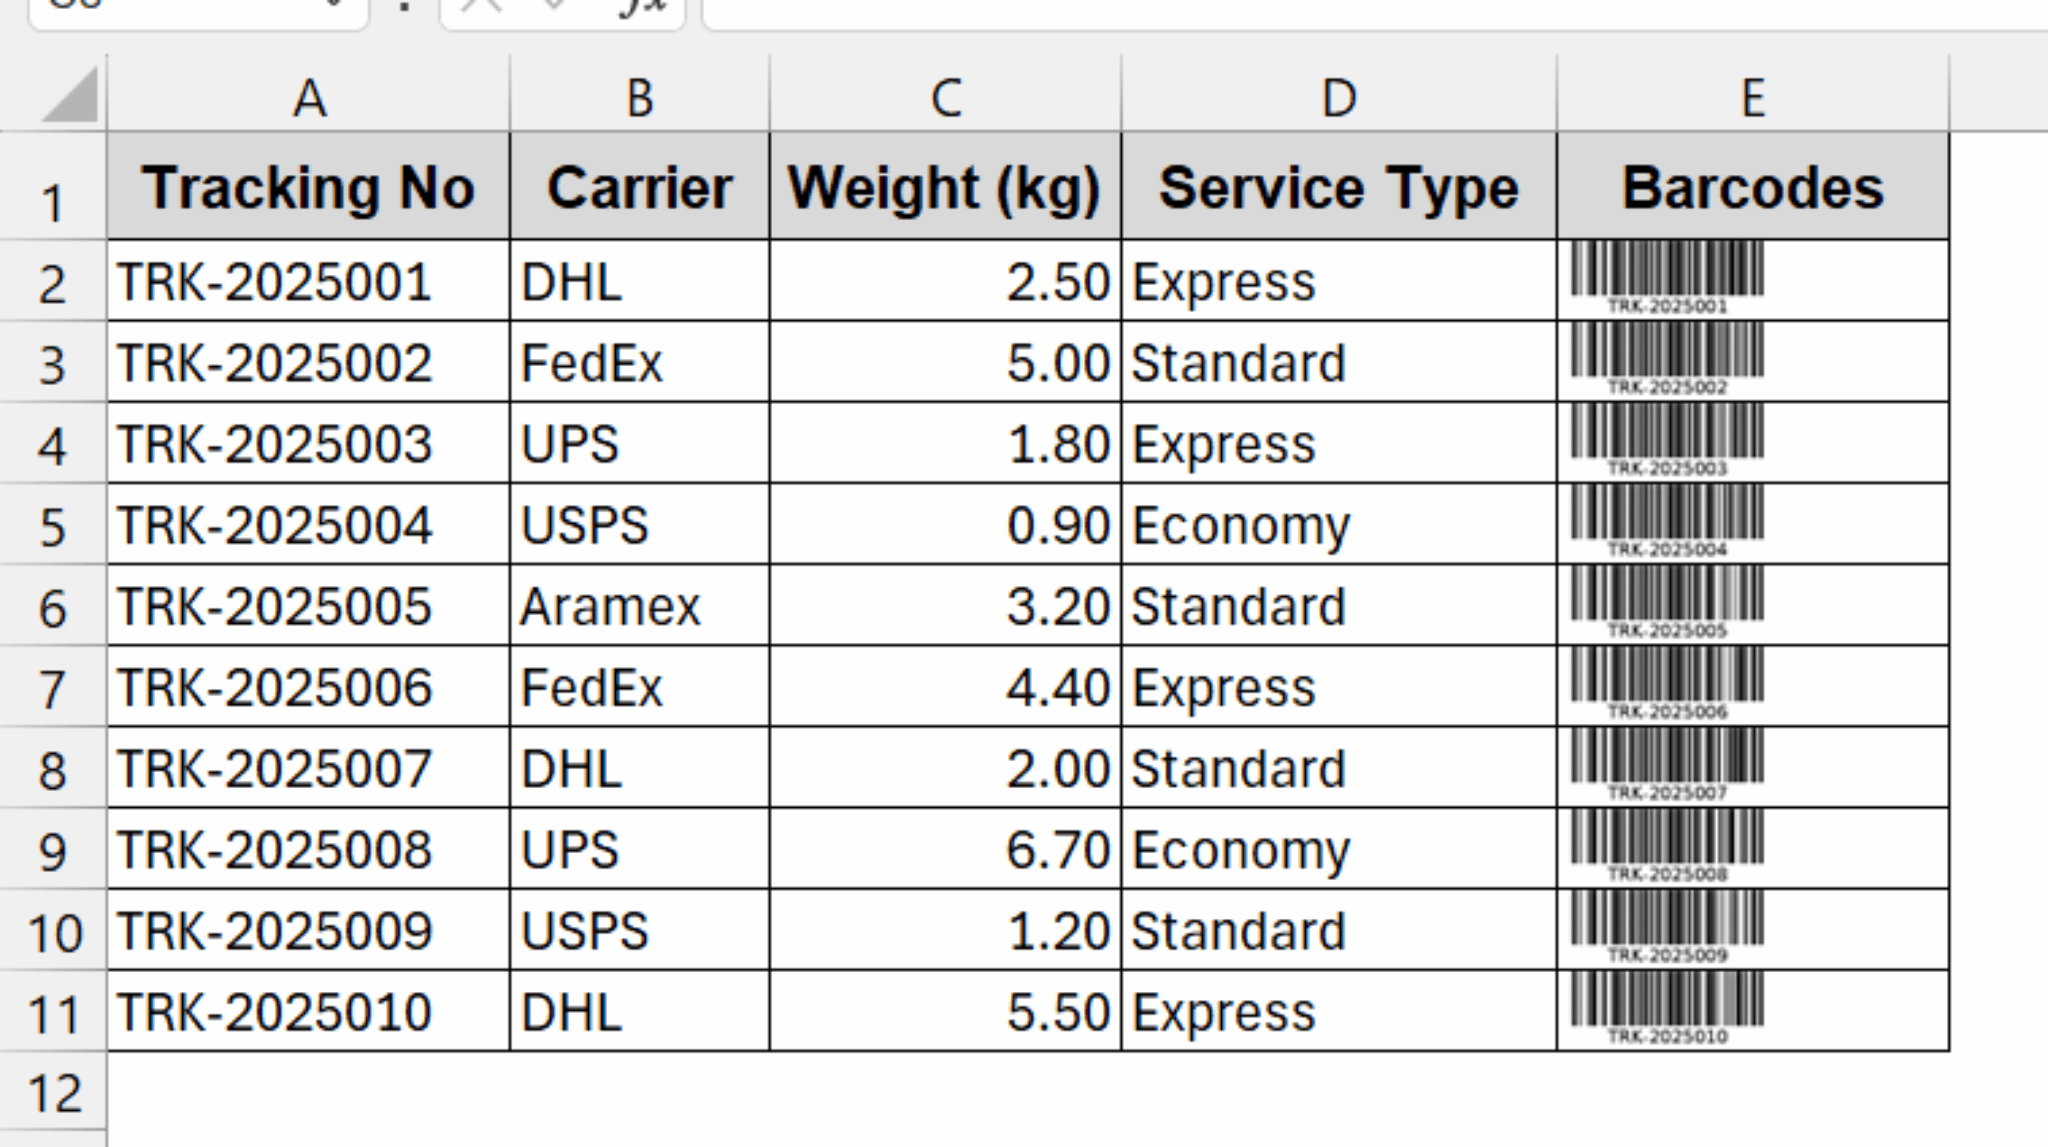Select row 5 header
The image size is (2048, 1147).
(x=55, y=525)
